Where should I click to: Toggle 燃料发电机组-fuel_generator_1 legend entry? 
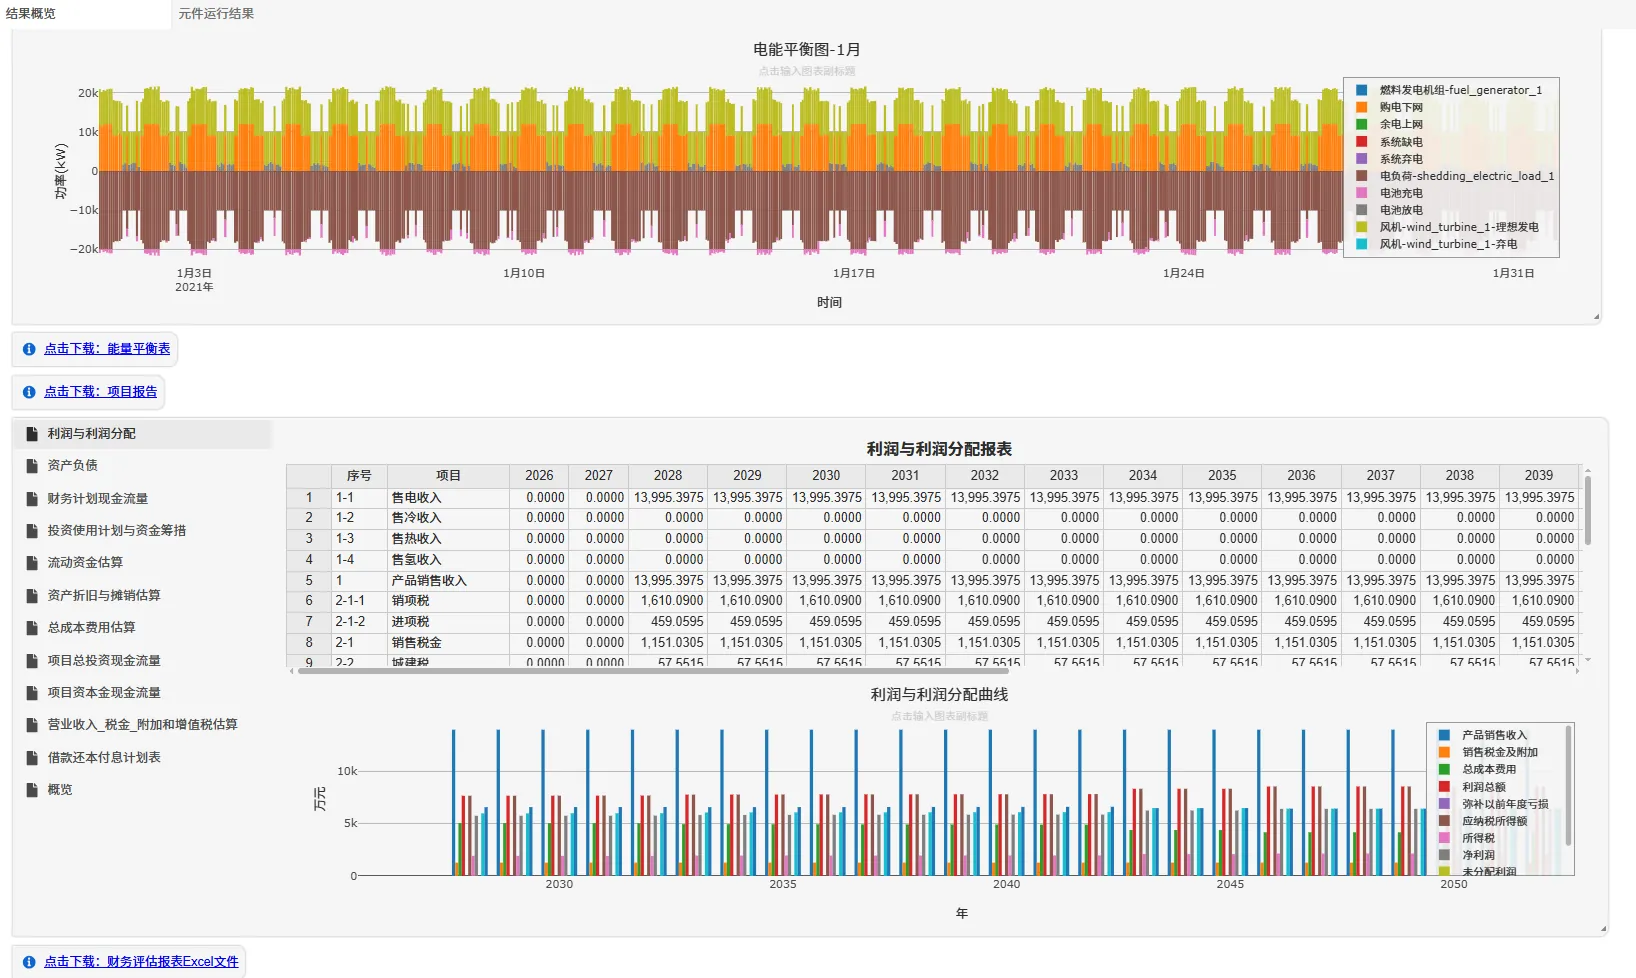tap(1449, 90)
